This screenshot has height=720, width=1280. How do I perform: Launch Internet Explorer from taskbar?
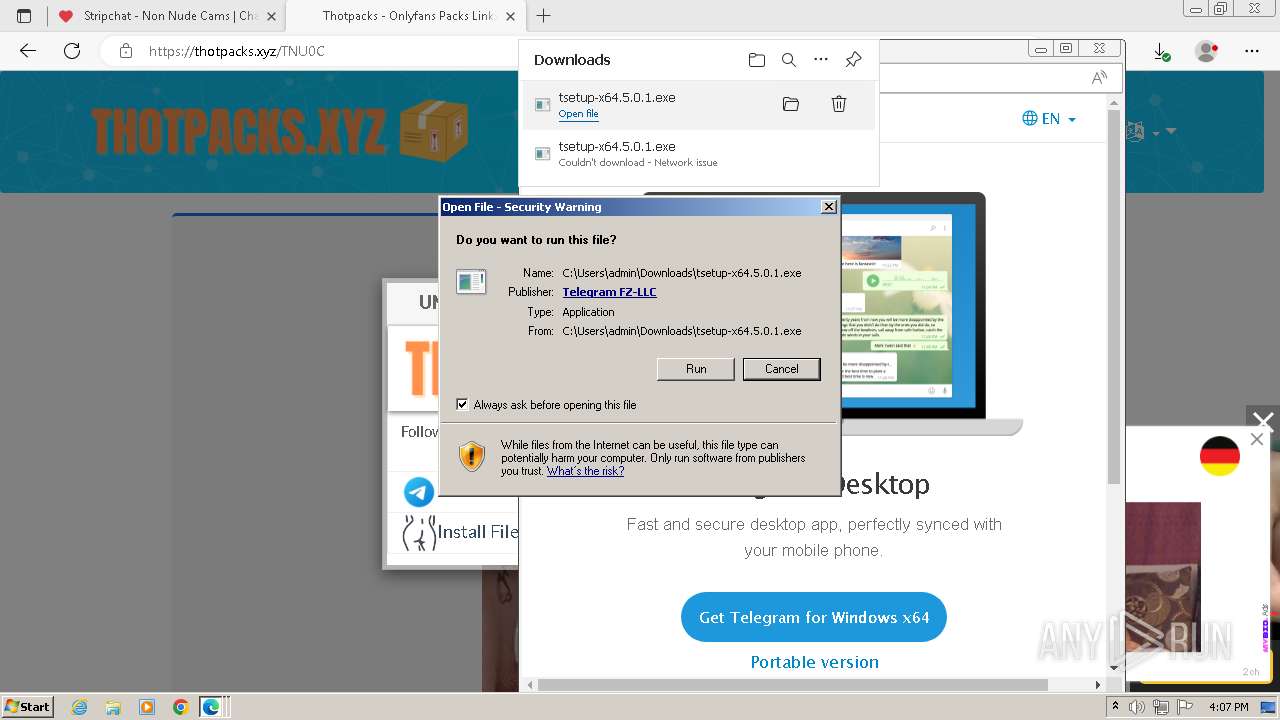coord(80,707)
